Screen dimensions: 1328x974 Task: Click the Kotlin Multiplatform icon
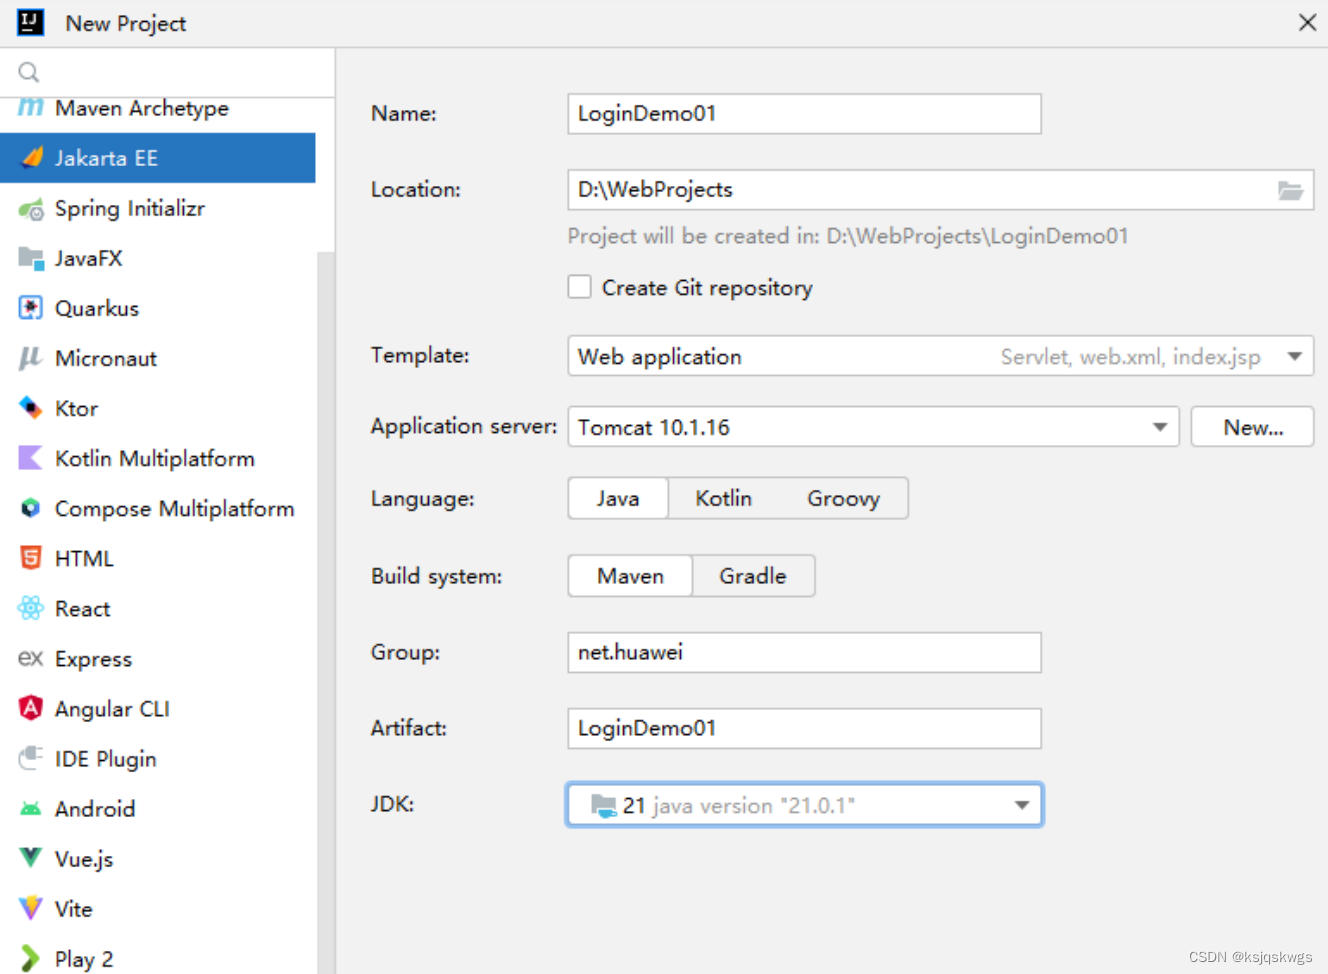click(x=31, y=458)
